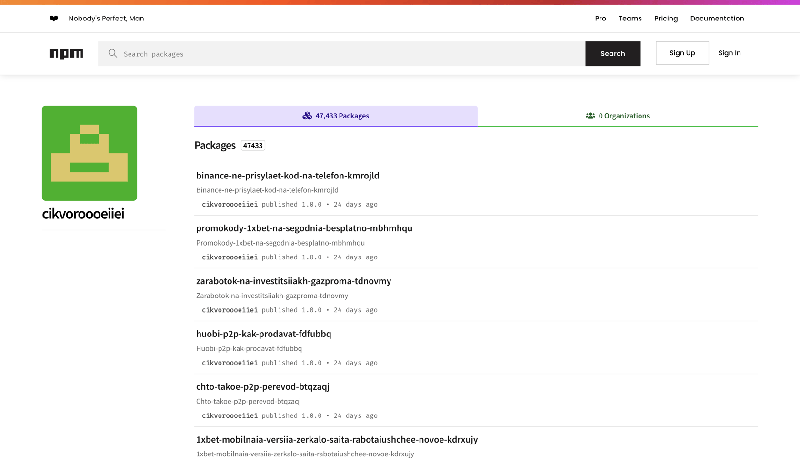
Task: Click description text of chto-takoe-p2p package
Action: (x=247, y=401)
